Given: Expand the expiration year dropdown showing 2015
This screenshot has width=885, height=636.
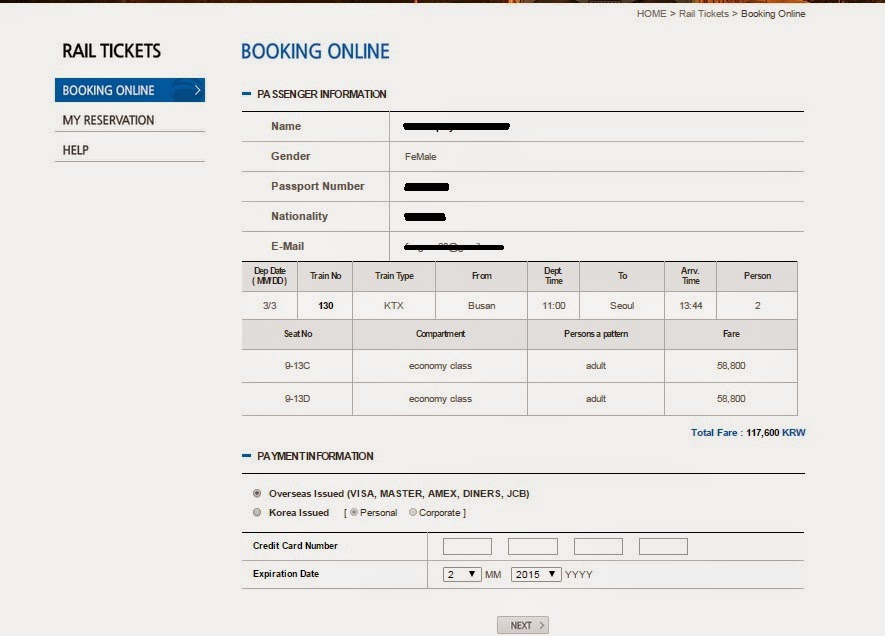Looking at the screenshot, I should pos(535,575).
